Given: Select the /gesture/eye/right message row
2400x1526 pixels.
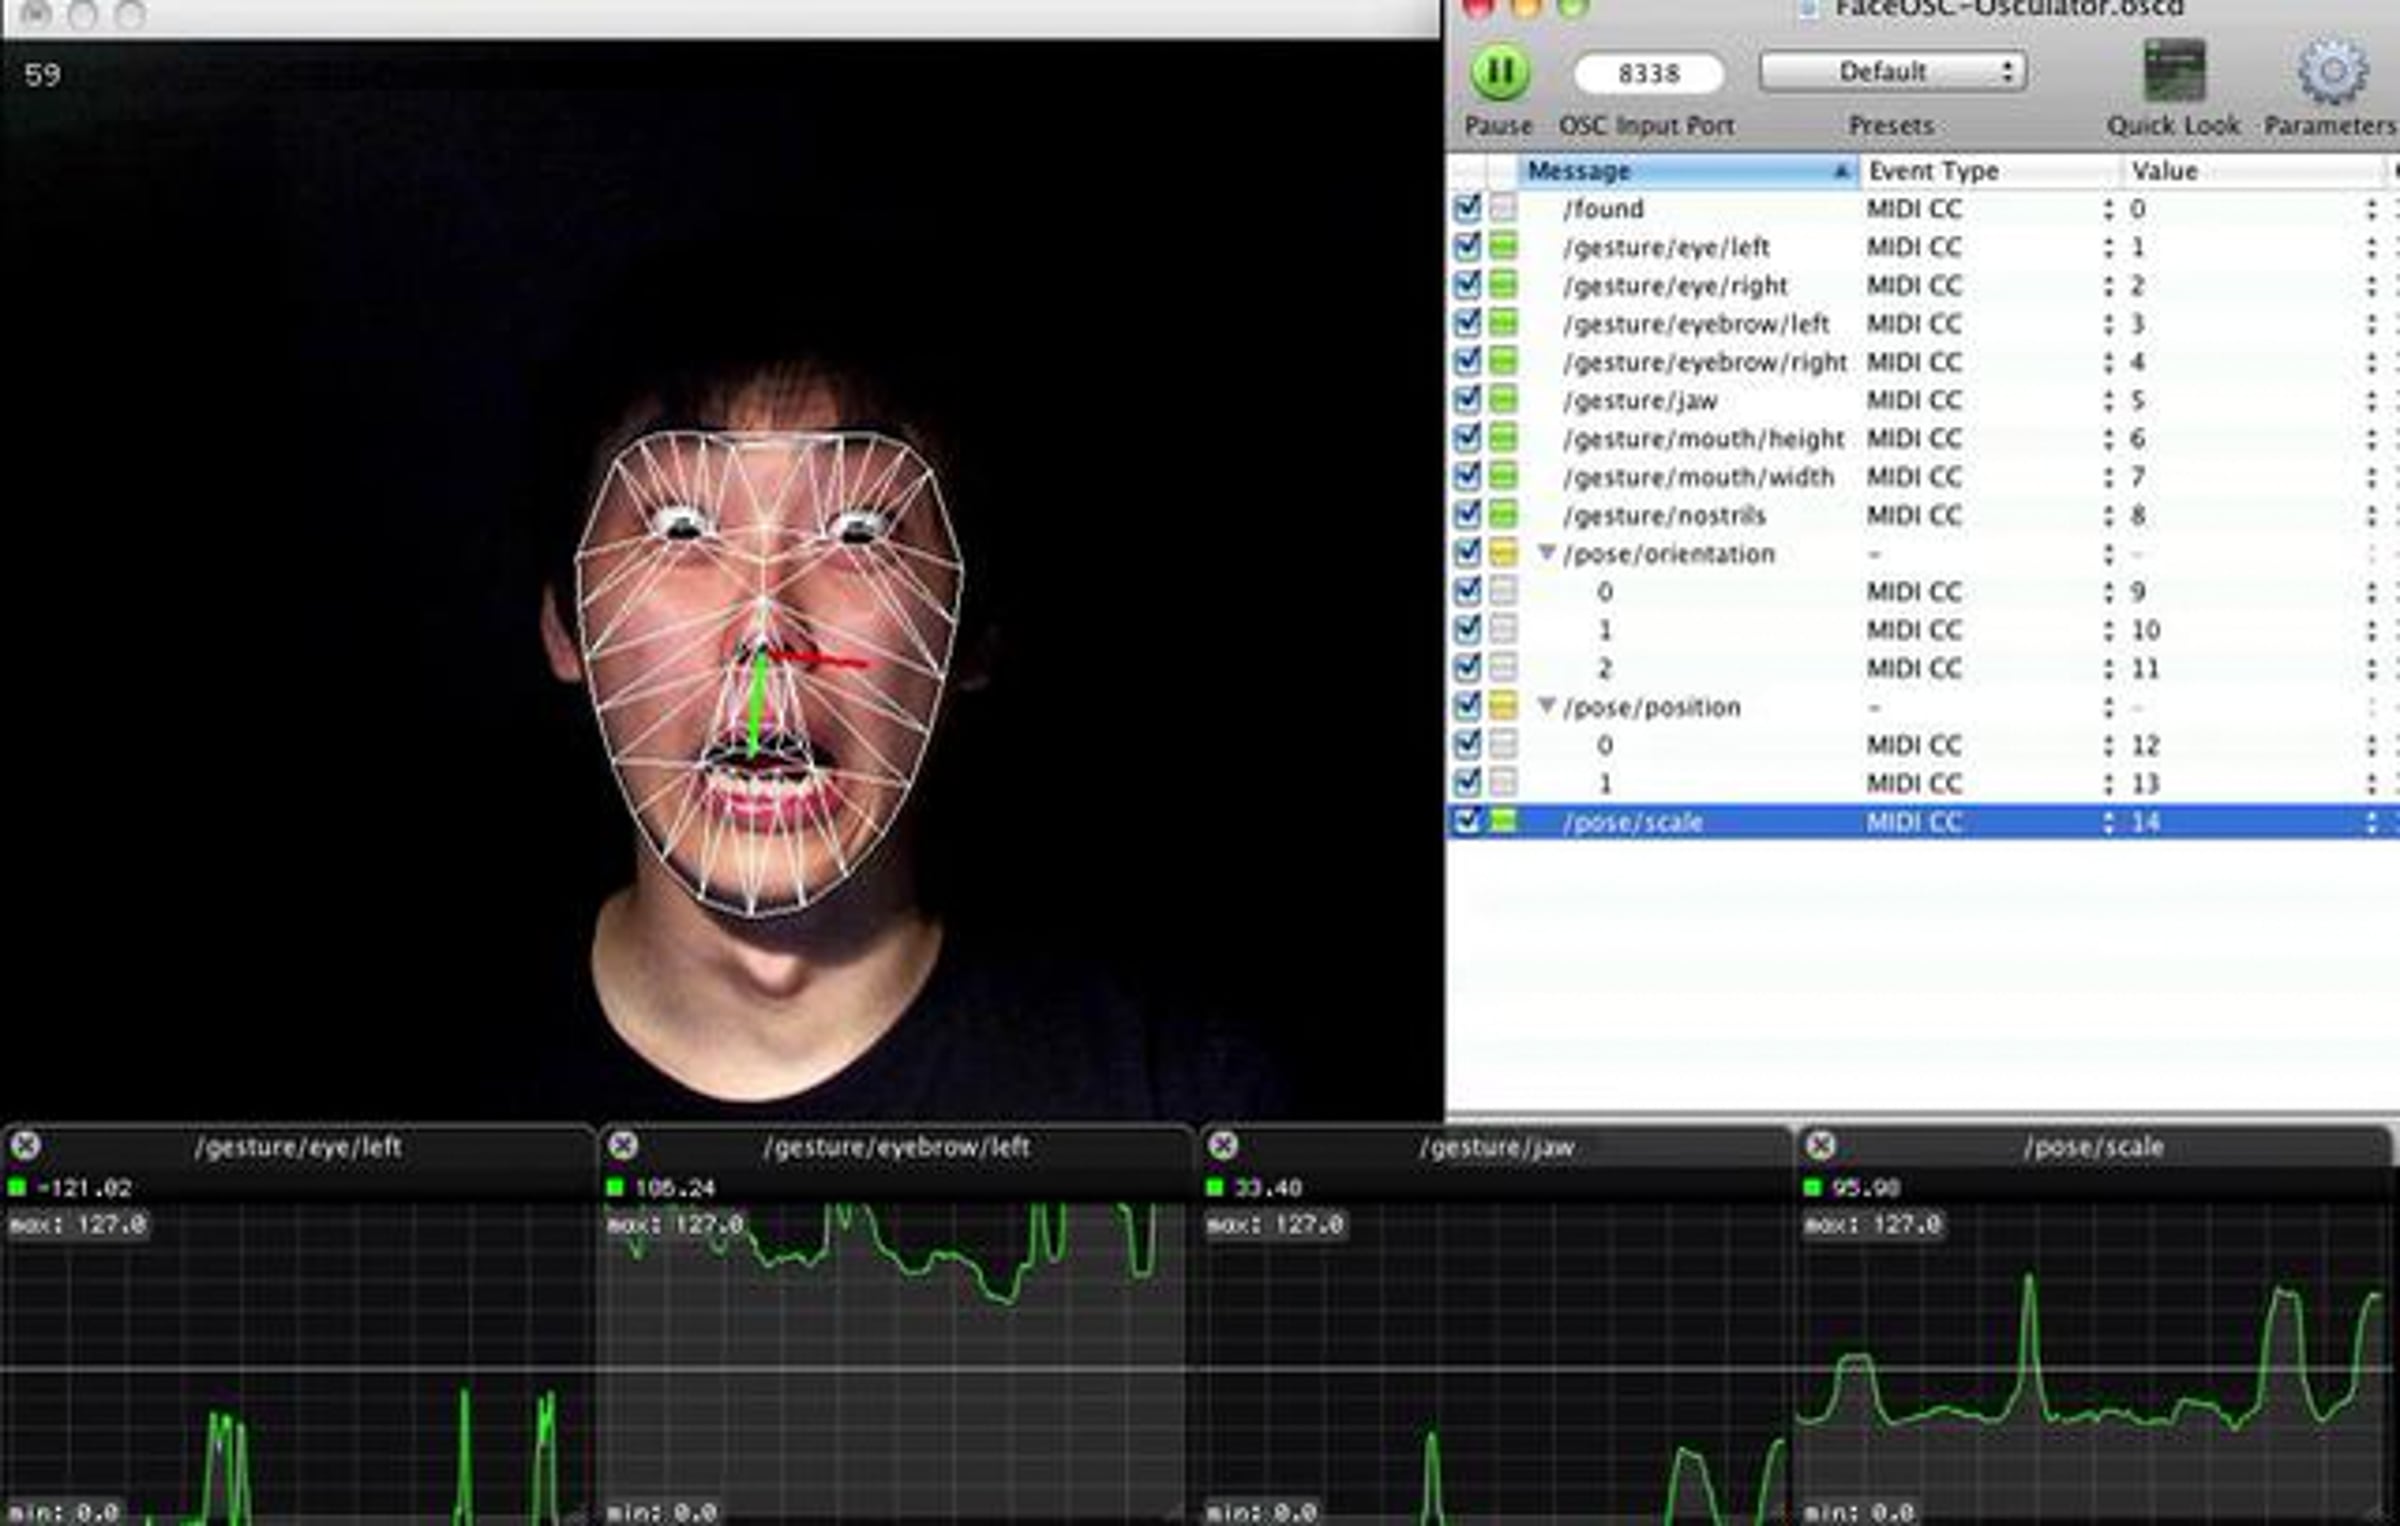Looking at the screenshot, I should 1675,286.
